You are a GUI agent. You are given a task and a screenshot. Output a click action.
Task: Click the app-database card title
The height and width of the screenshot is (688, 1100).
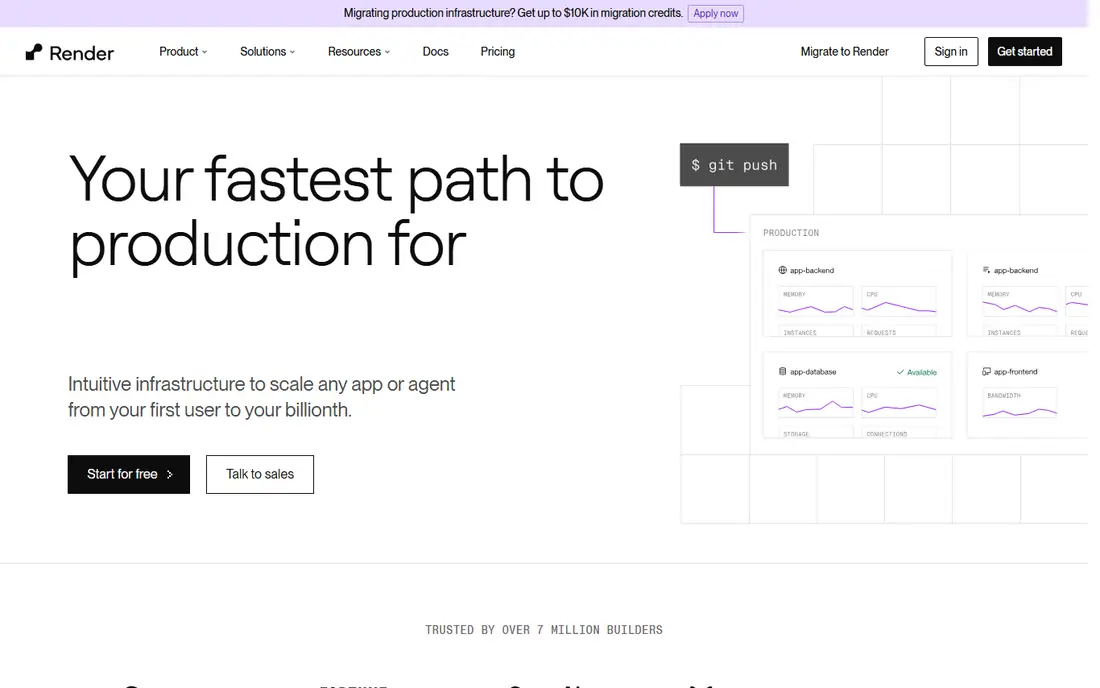813,372
